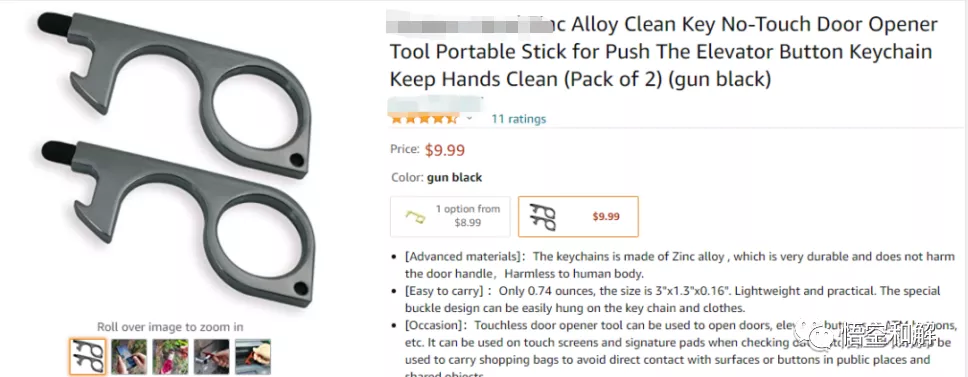Screen dimensions: 968x377
Task: Click the star rating icons
Action: [424, 118]
